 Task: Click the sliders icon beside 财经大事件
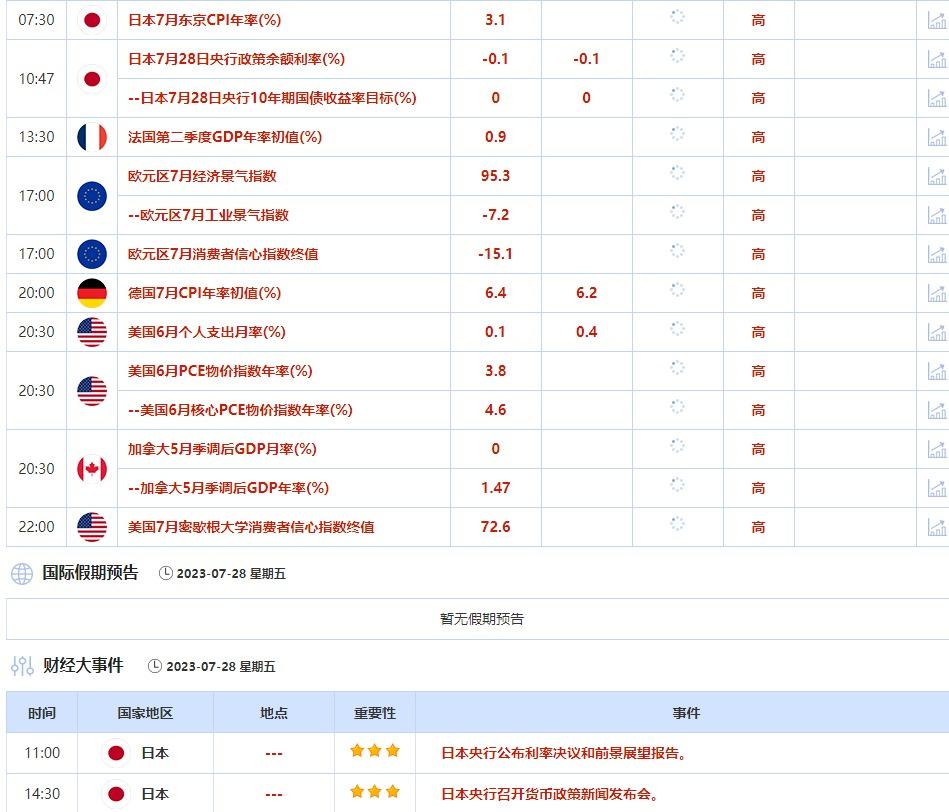(x=22, y=666)
